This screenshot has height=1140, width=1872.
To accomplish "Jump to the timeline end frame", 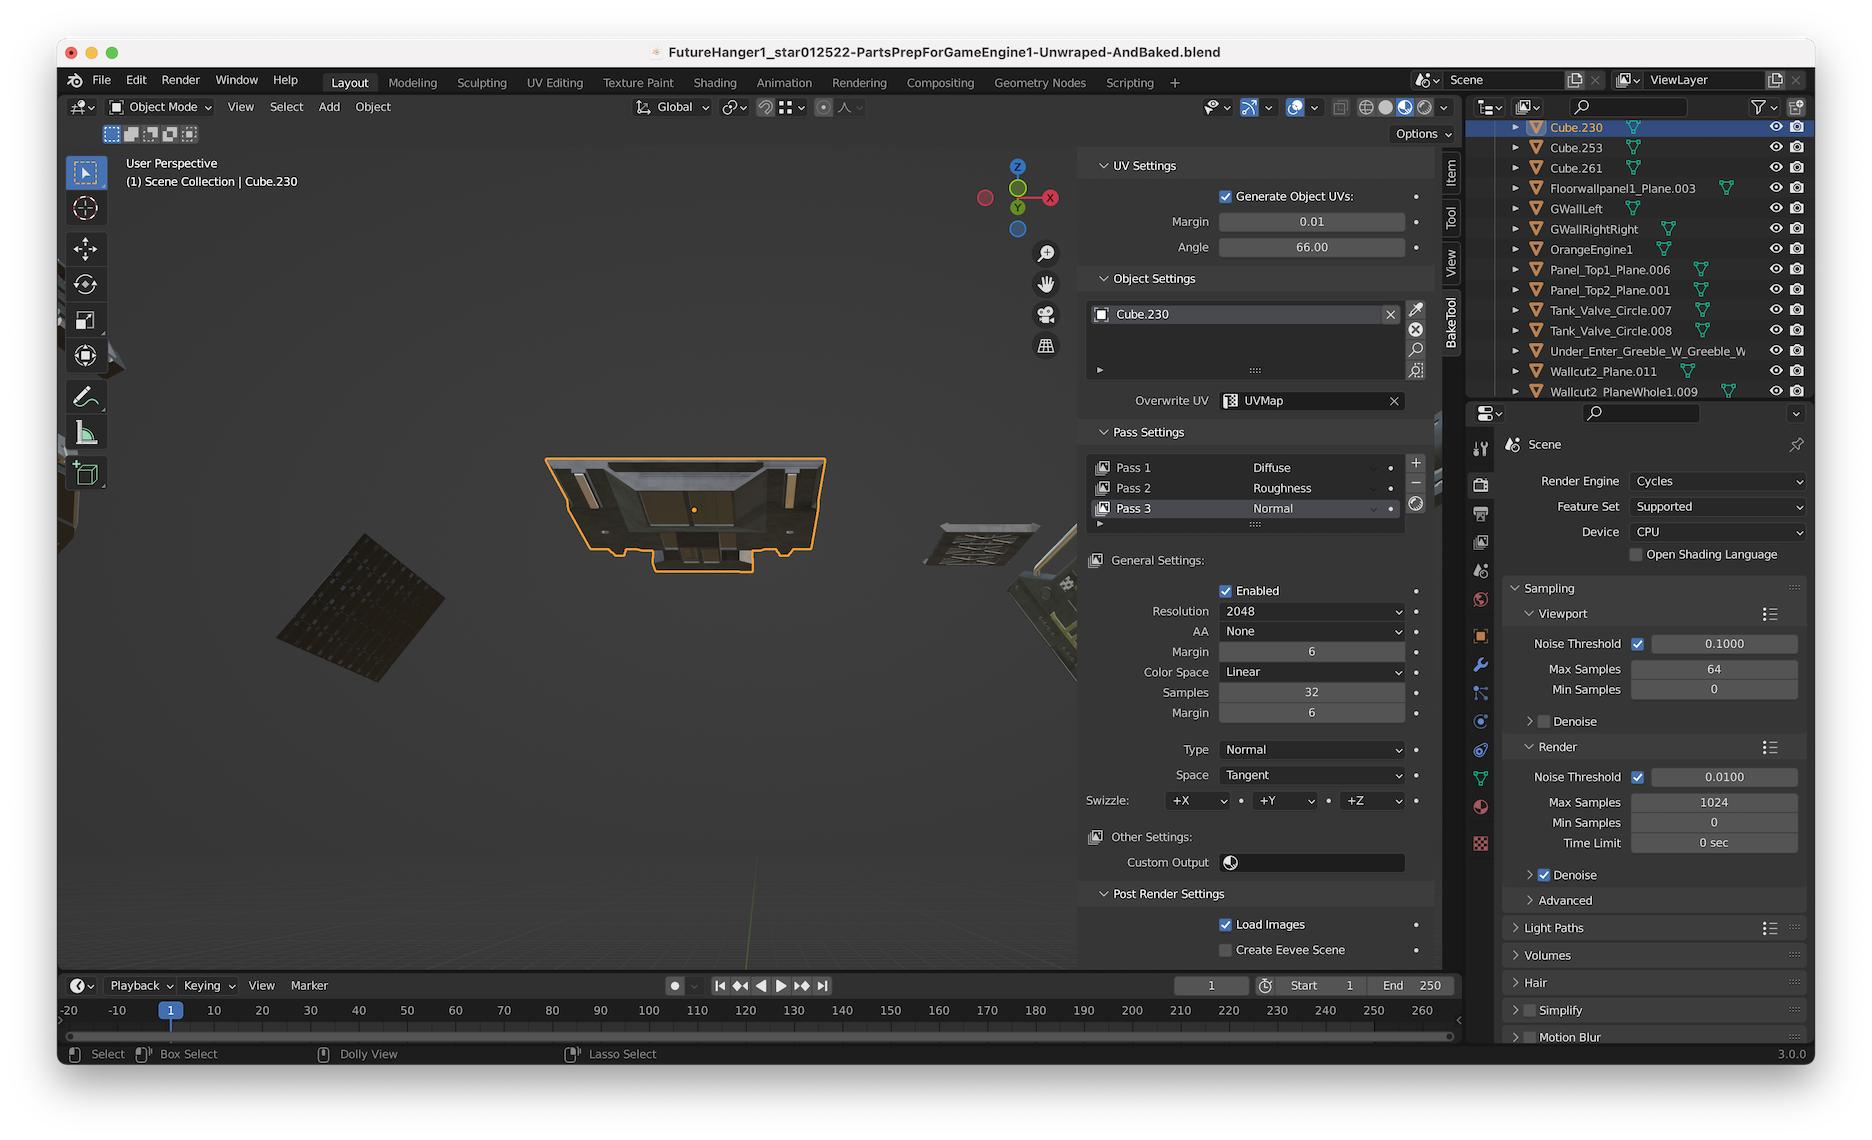I will point(822,986).
